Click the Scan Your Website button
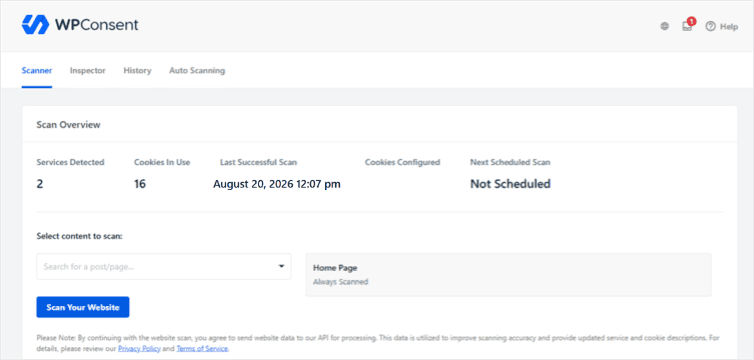The width and height of the screenshot is (754, 360). coord(83,307)
